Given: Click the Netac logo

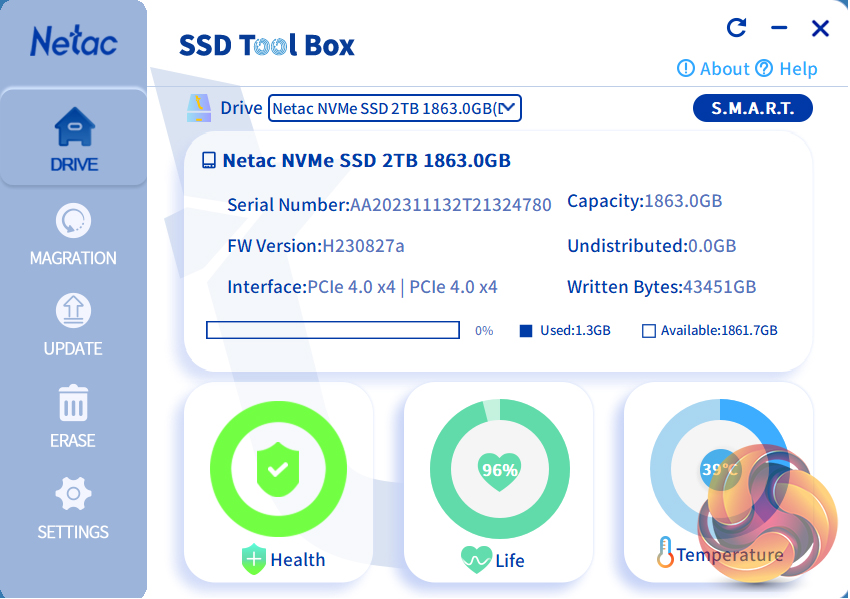Looking at the screenshot, I should pyautogui.click(x=74, y=41).
